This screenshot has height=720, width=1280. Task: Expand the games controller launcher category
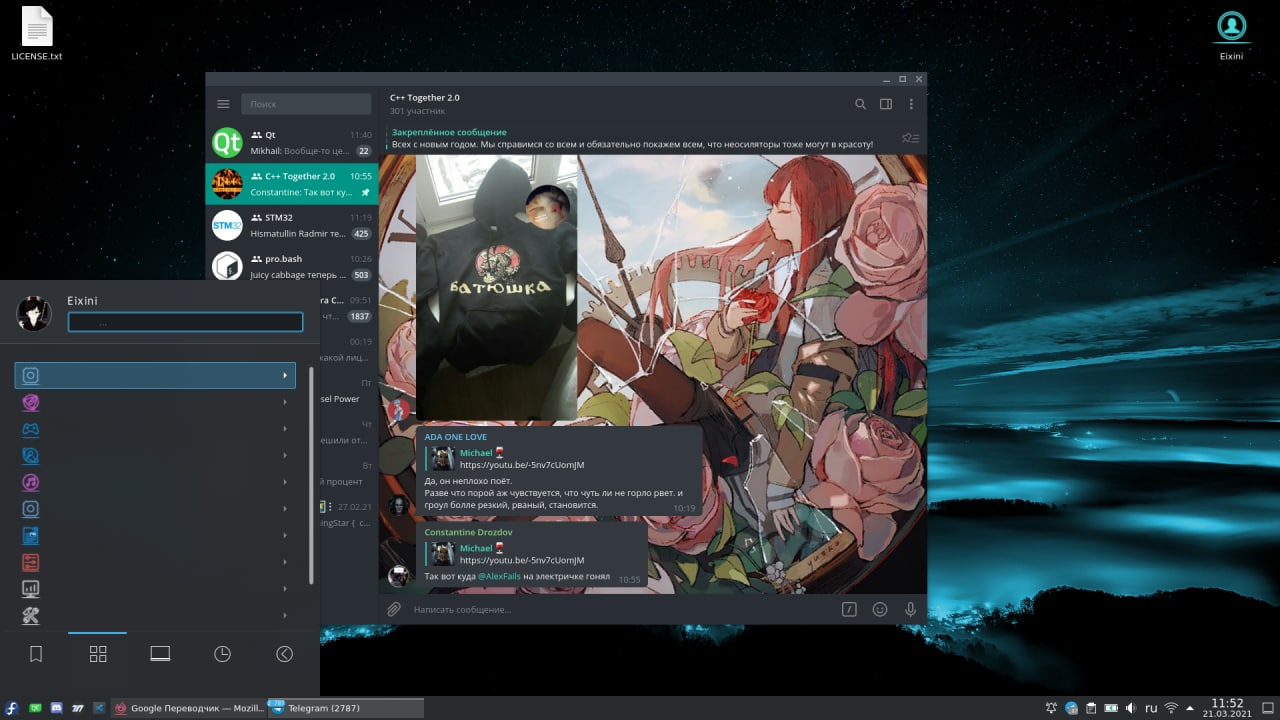(155, 429)
